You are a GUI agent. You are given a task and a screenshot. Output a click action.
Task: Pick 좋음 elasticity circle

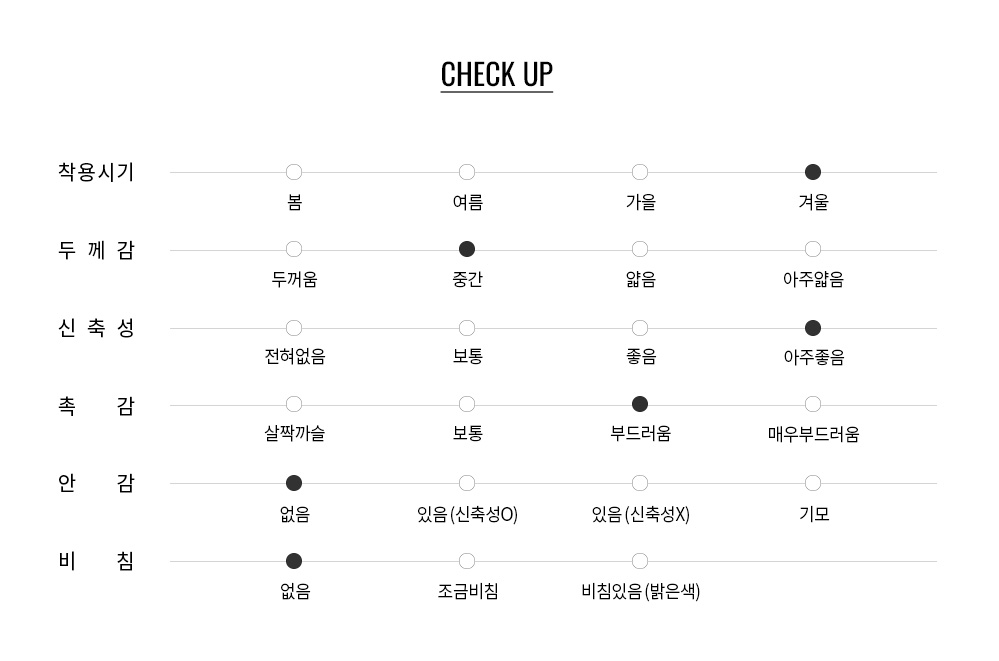tap(640, 328)
